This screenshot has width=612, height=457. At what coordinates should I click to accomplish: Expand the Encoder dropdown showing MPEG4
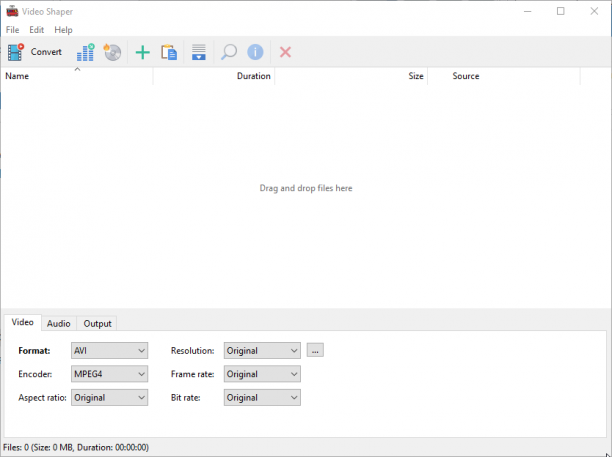click(109, 374)
